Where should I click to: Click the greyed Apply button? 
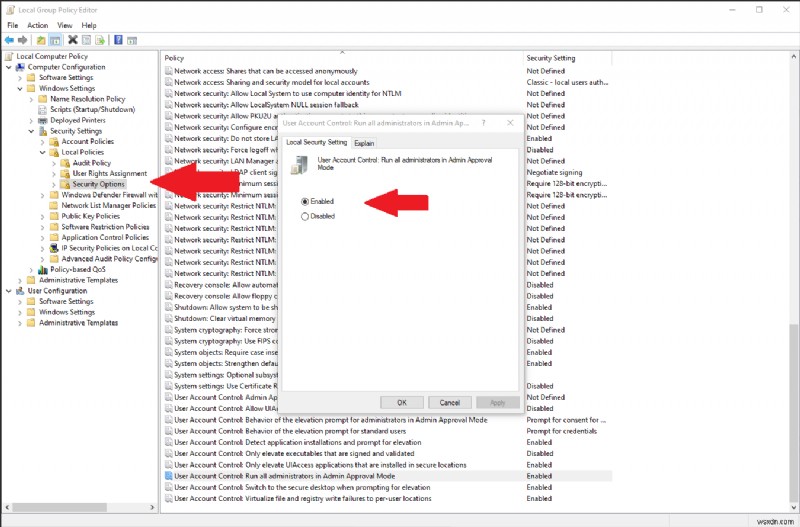click(x=497, y=403)
